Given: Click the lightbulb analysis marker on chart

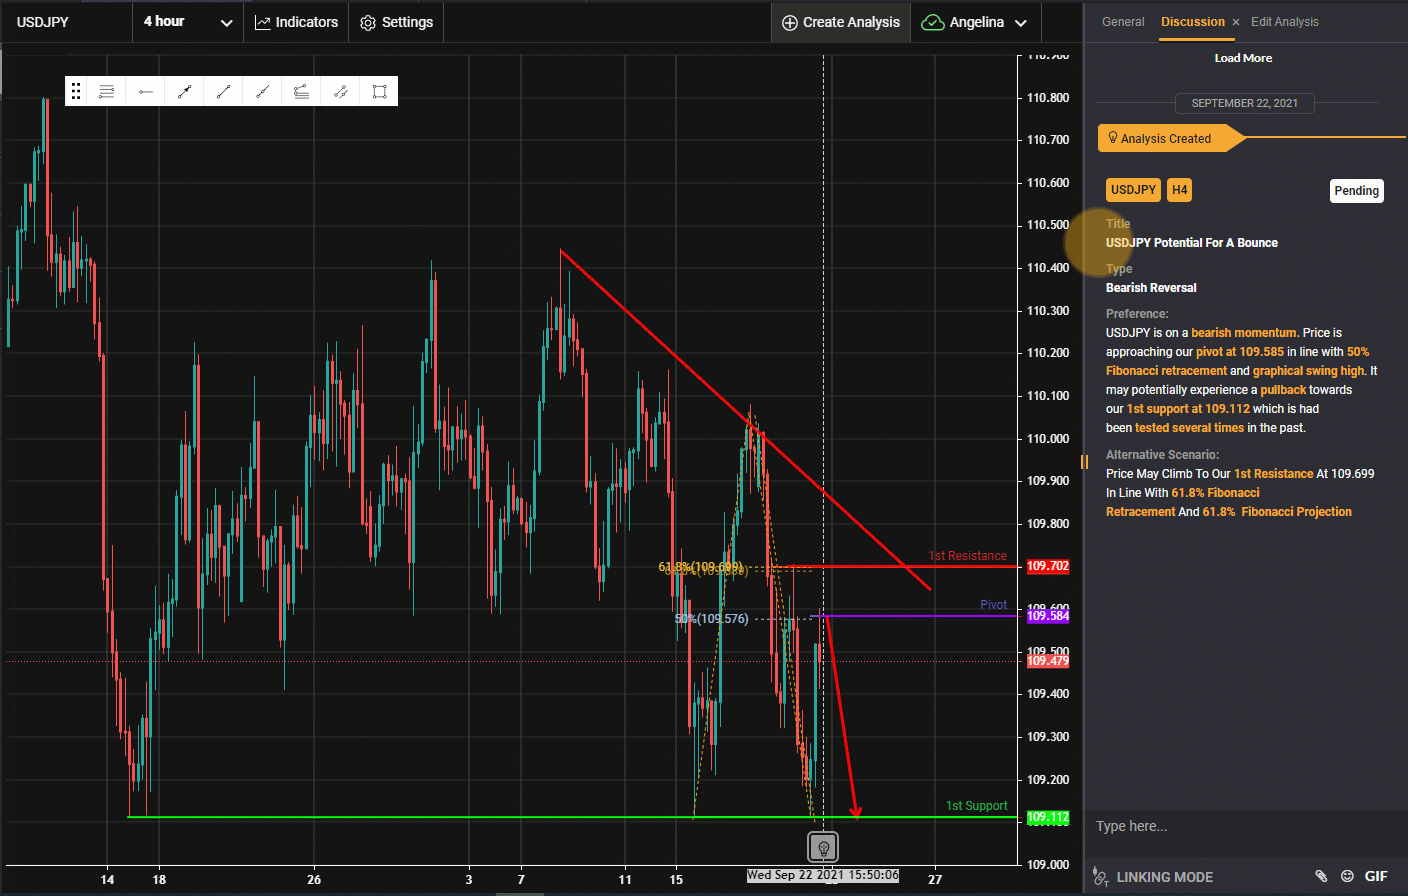Looking at the screenshot, I should click(x=824, y=848).
